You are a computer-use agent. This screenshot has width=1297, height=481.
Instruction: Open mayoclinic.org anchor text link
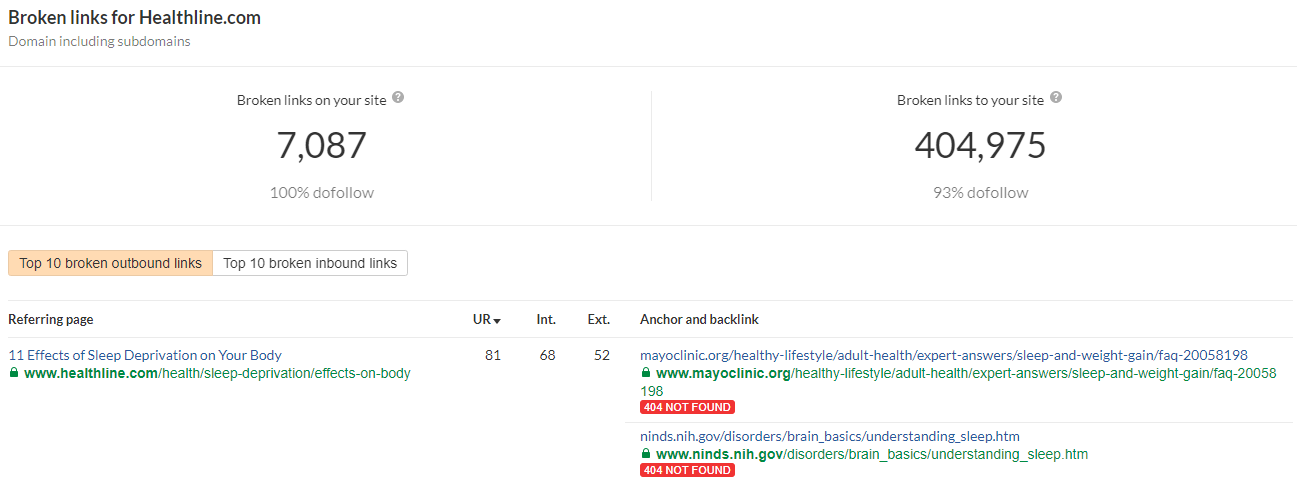click(944, 355)
